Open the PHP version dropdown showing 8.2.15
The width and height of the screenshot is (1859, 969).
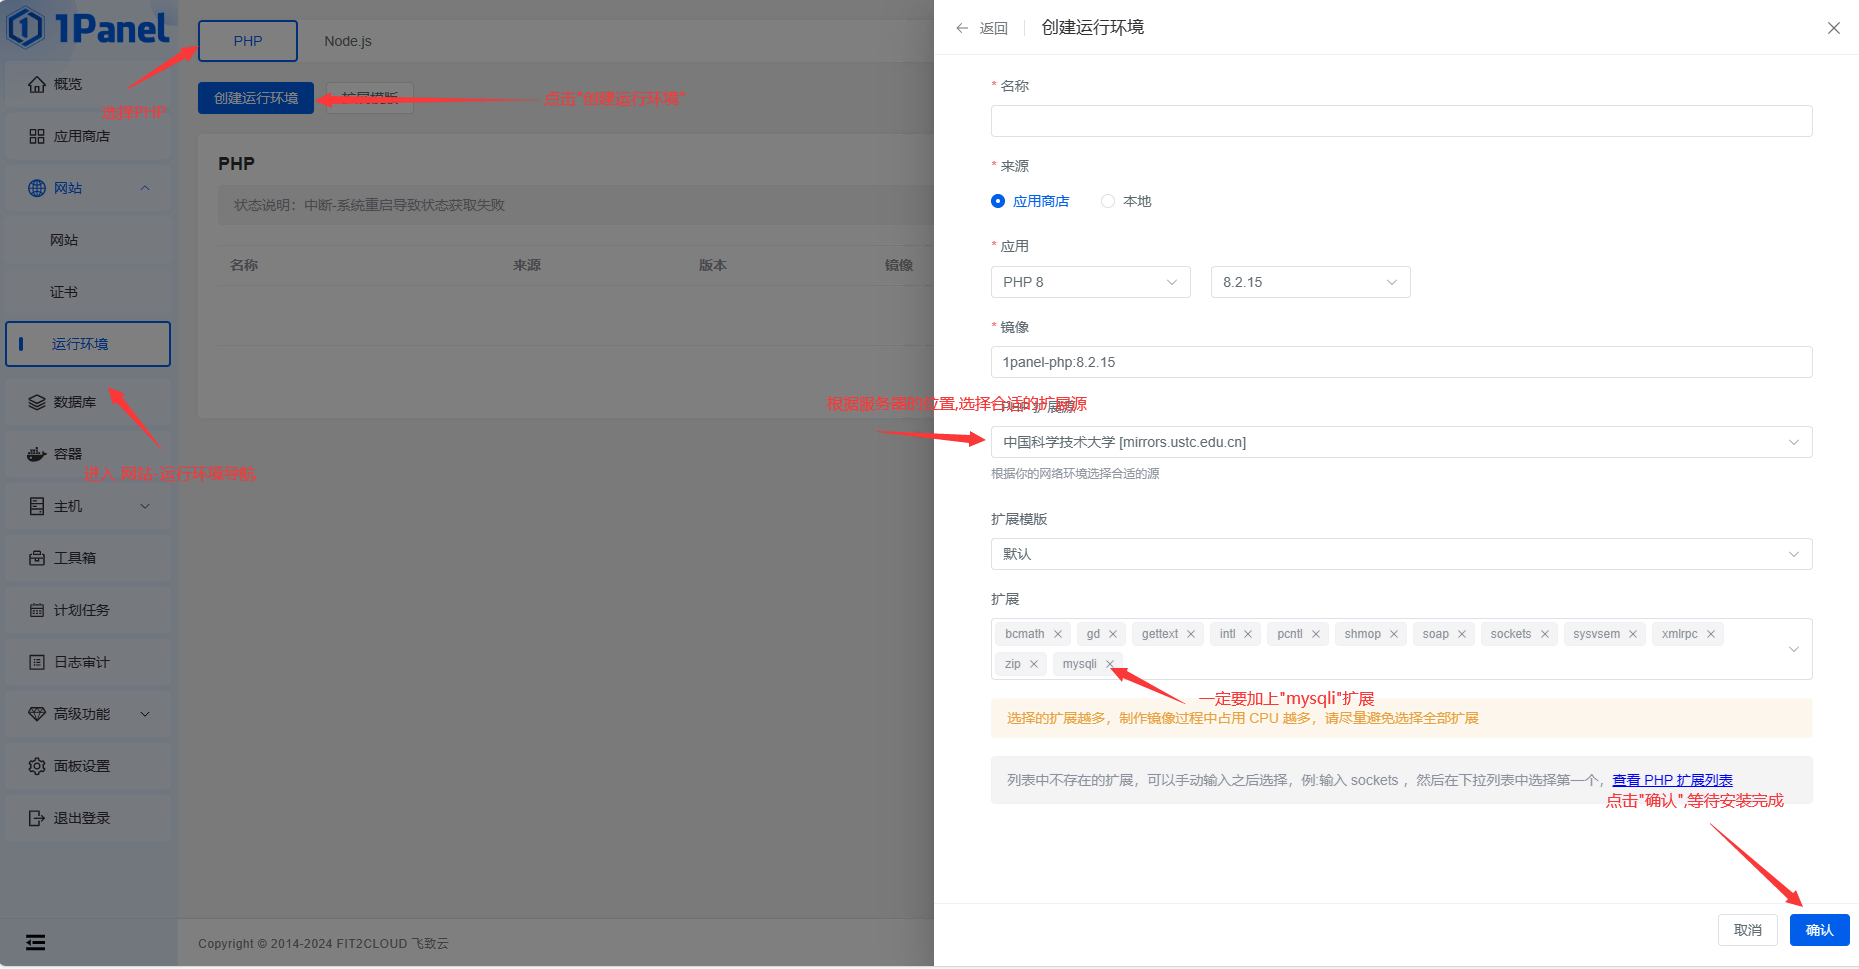[x=1310, y=282]
